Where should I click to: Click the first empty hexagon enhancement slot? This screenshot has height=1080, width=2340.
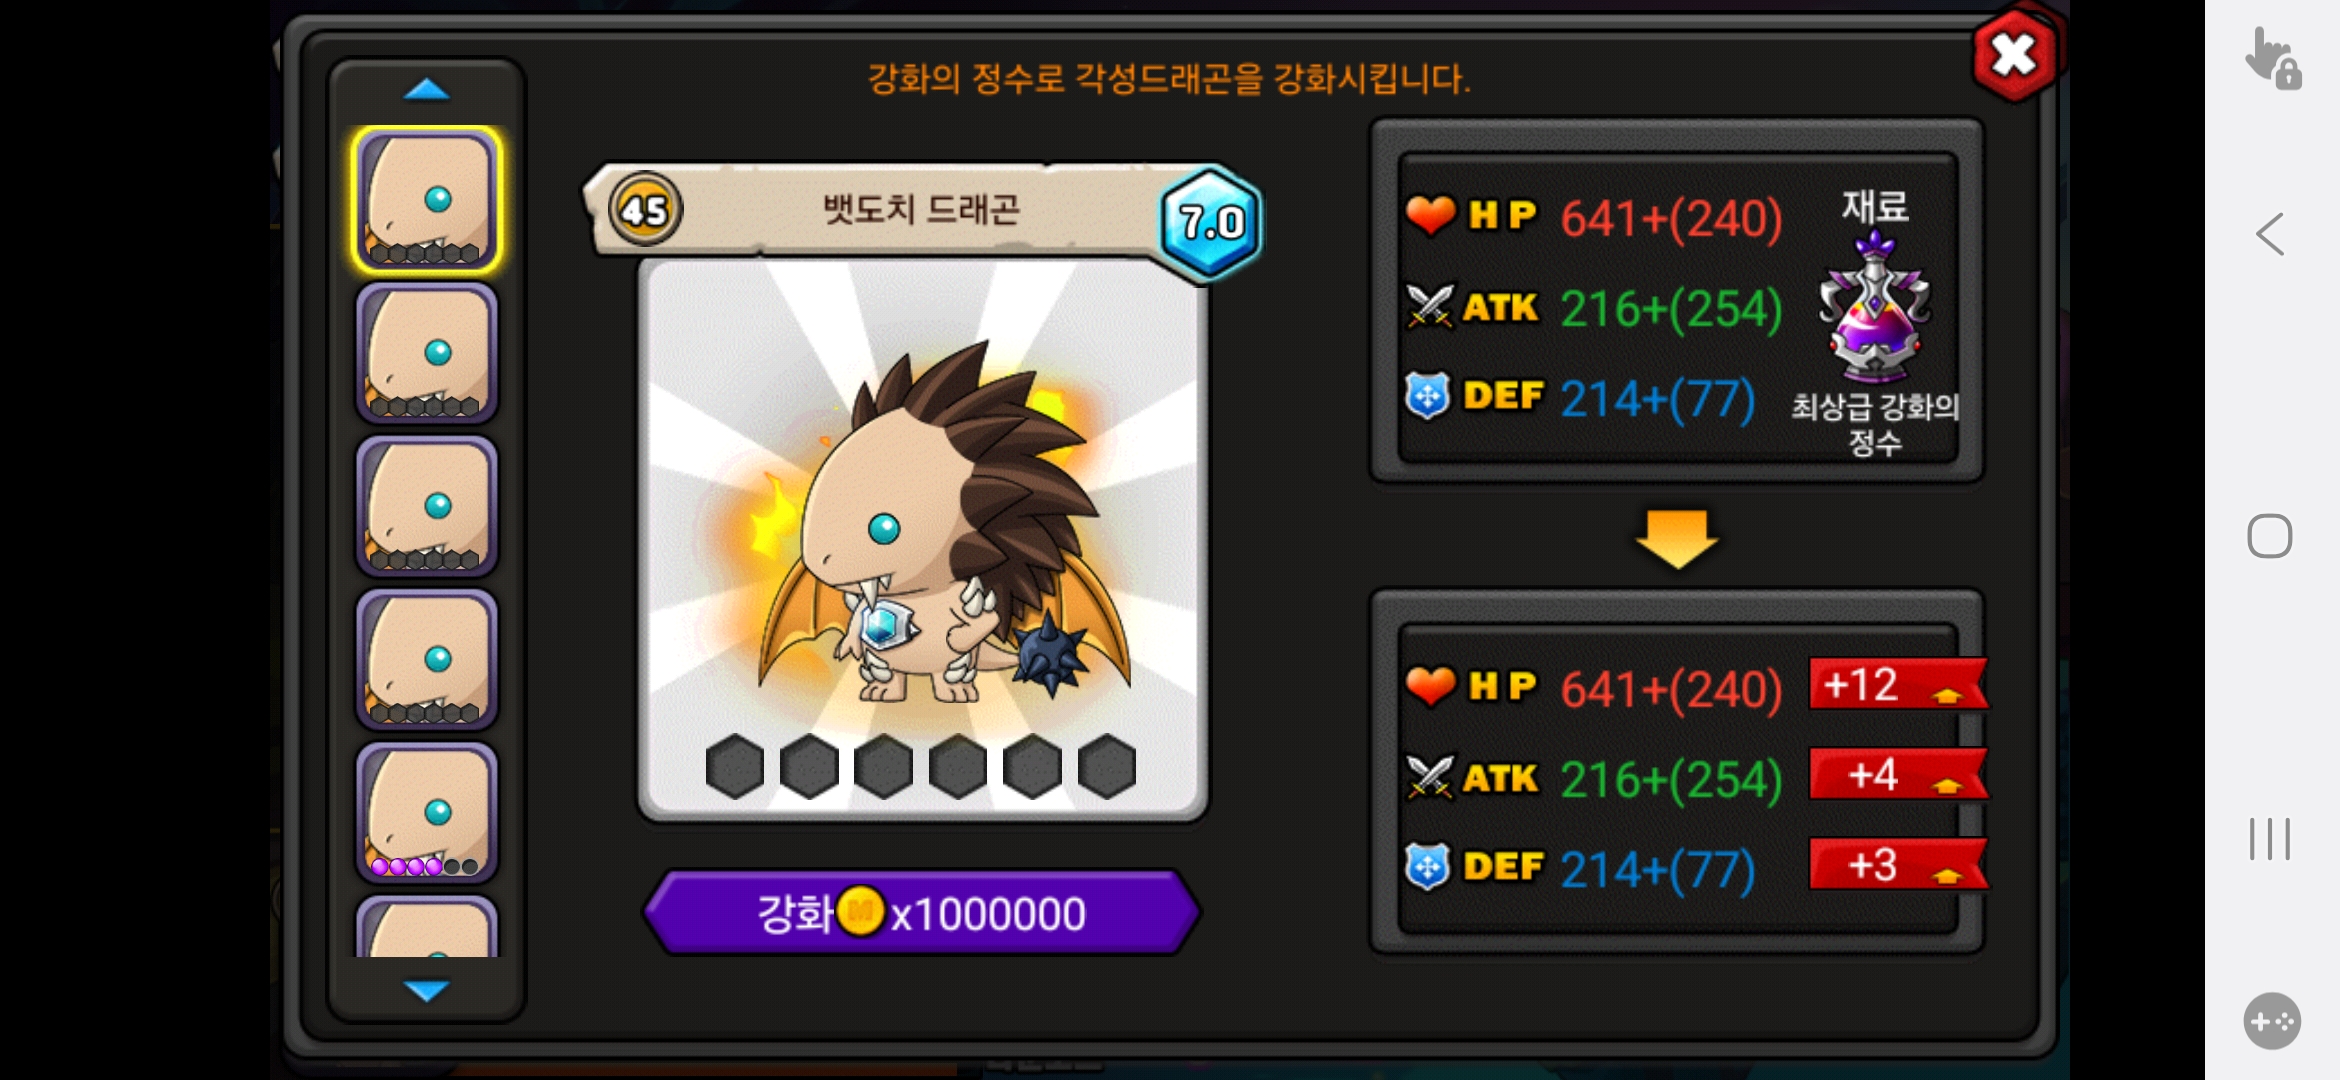tap(735, 767)
